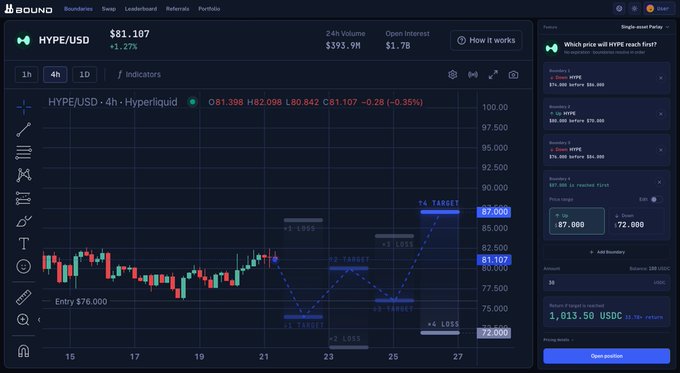Switch chart to 1h timeframe

26,75
